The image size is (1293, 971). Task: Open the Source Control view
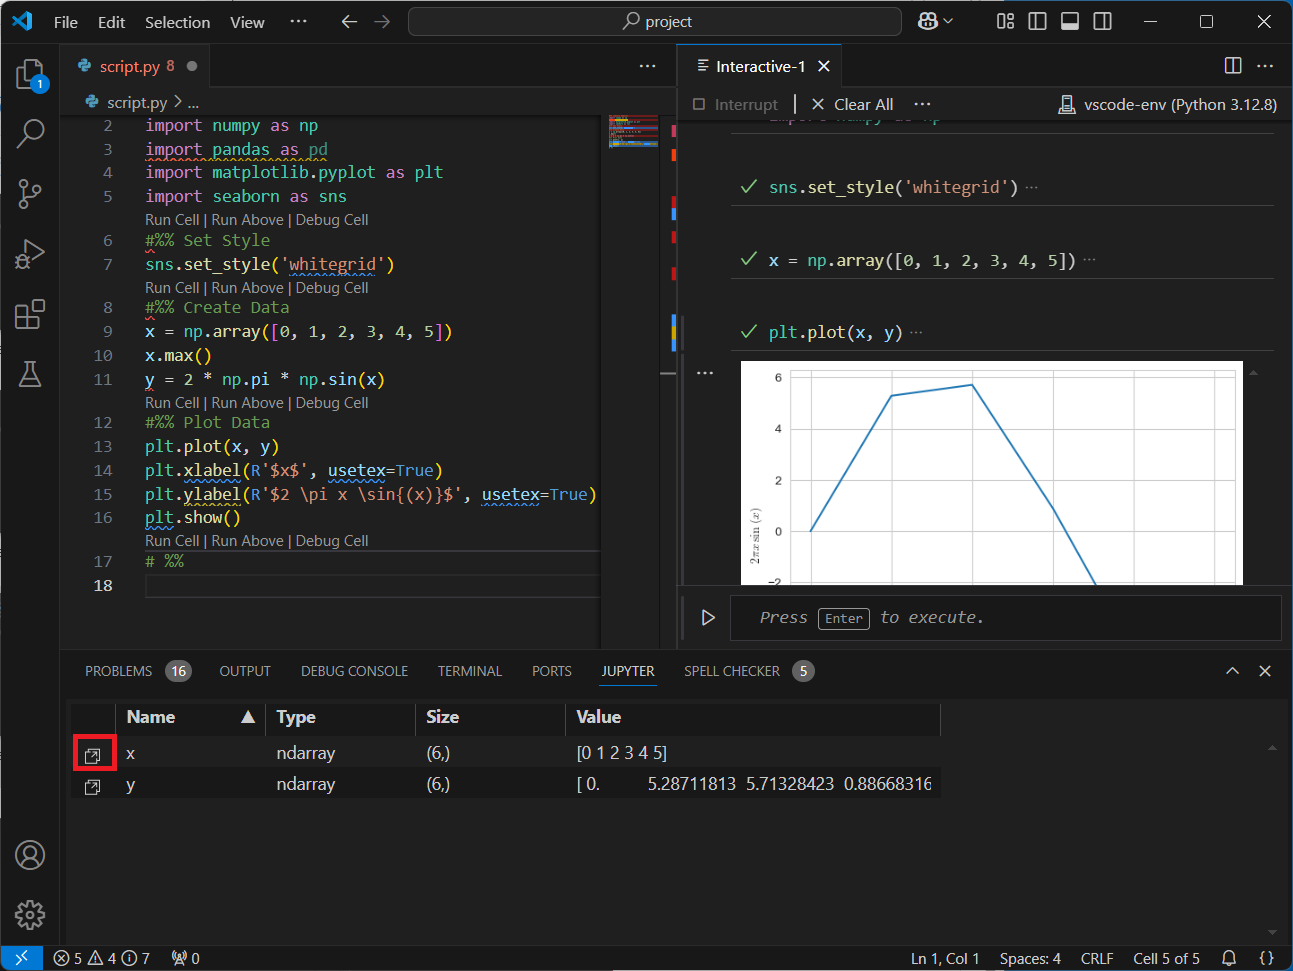(30, 193)
